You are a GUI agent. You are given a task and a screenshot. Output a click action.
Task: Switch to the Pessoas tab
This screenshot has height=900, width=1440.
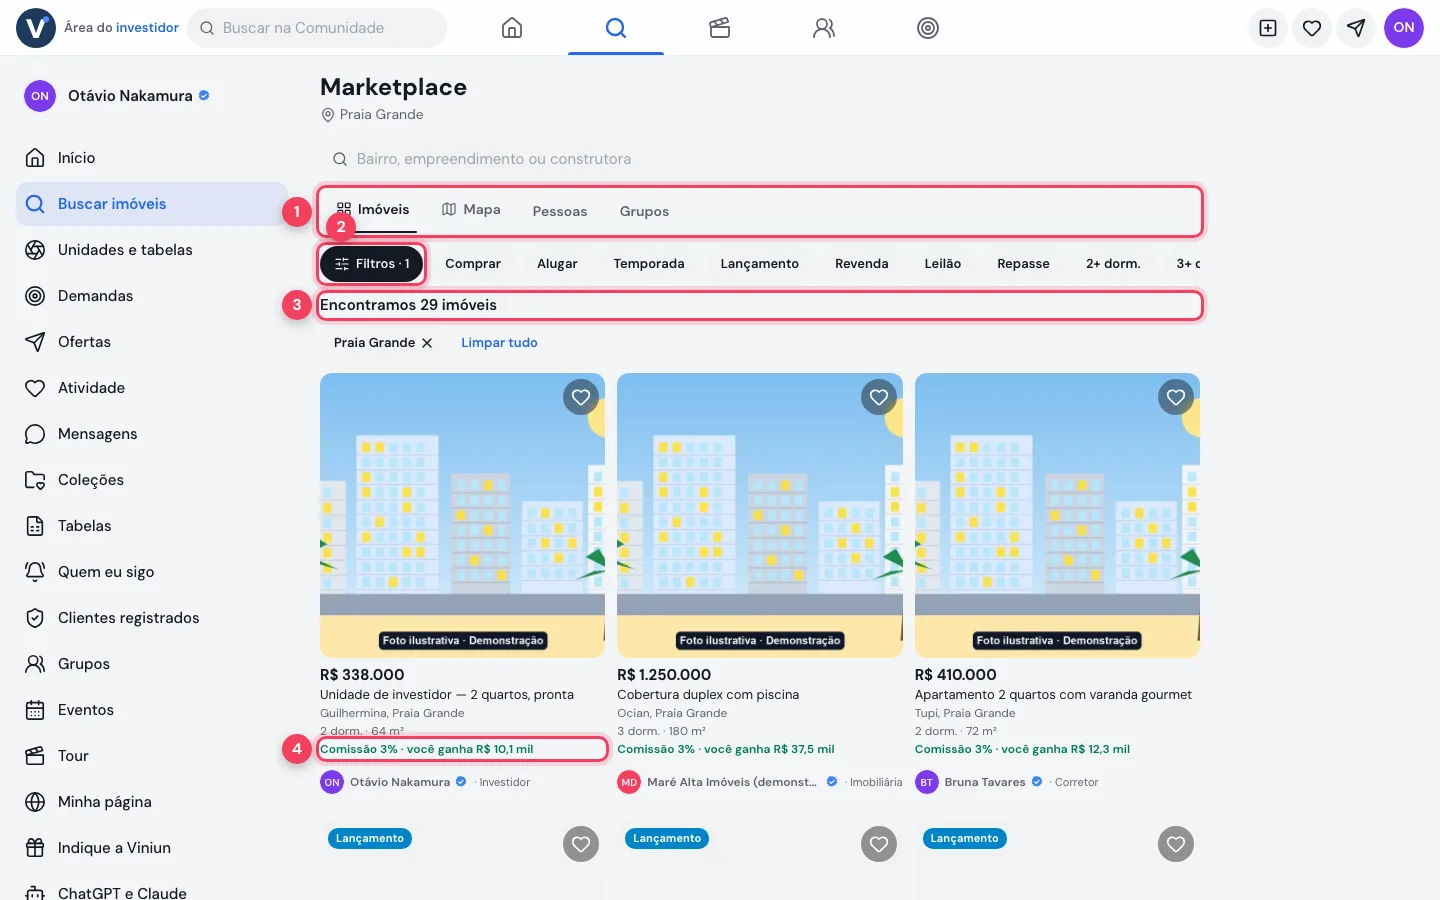click(560, 211)
